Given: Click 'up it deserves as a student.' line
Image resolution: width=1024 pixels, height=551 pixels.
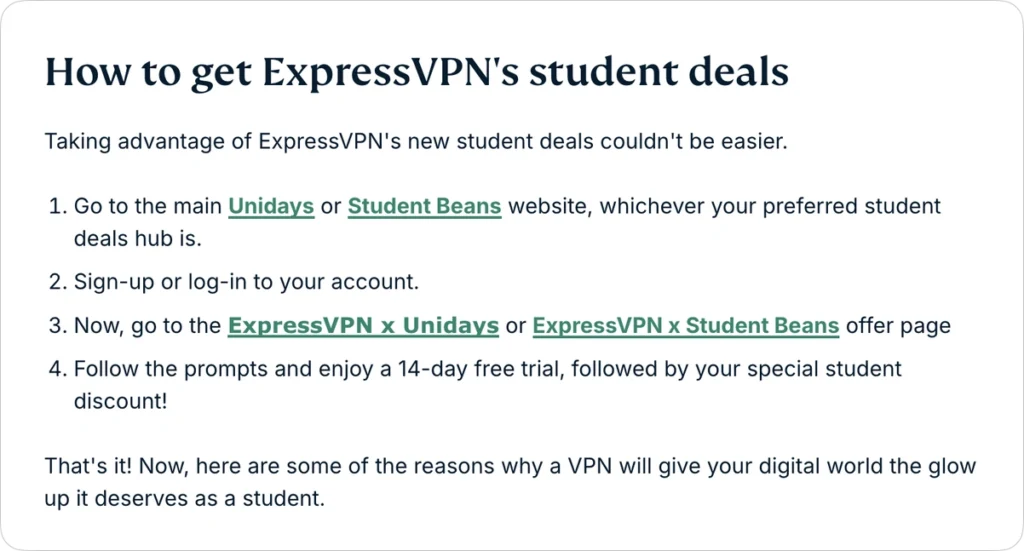Looking at the screenshot, I should (185, 499).
